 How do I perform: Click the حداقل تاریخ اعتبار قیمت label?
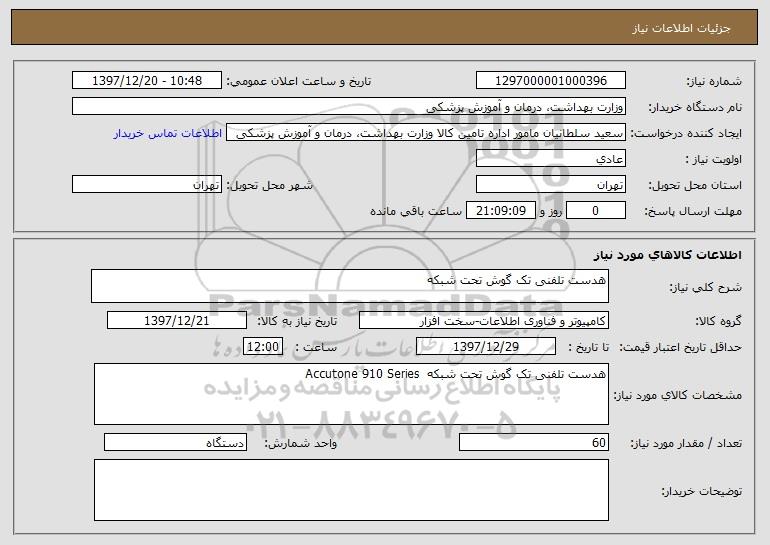click(680, 348)
